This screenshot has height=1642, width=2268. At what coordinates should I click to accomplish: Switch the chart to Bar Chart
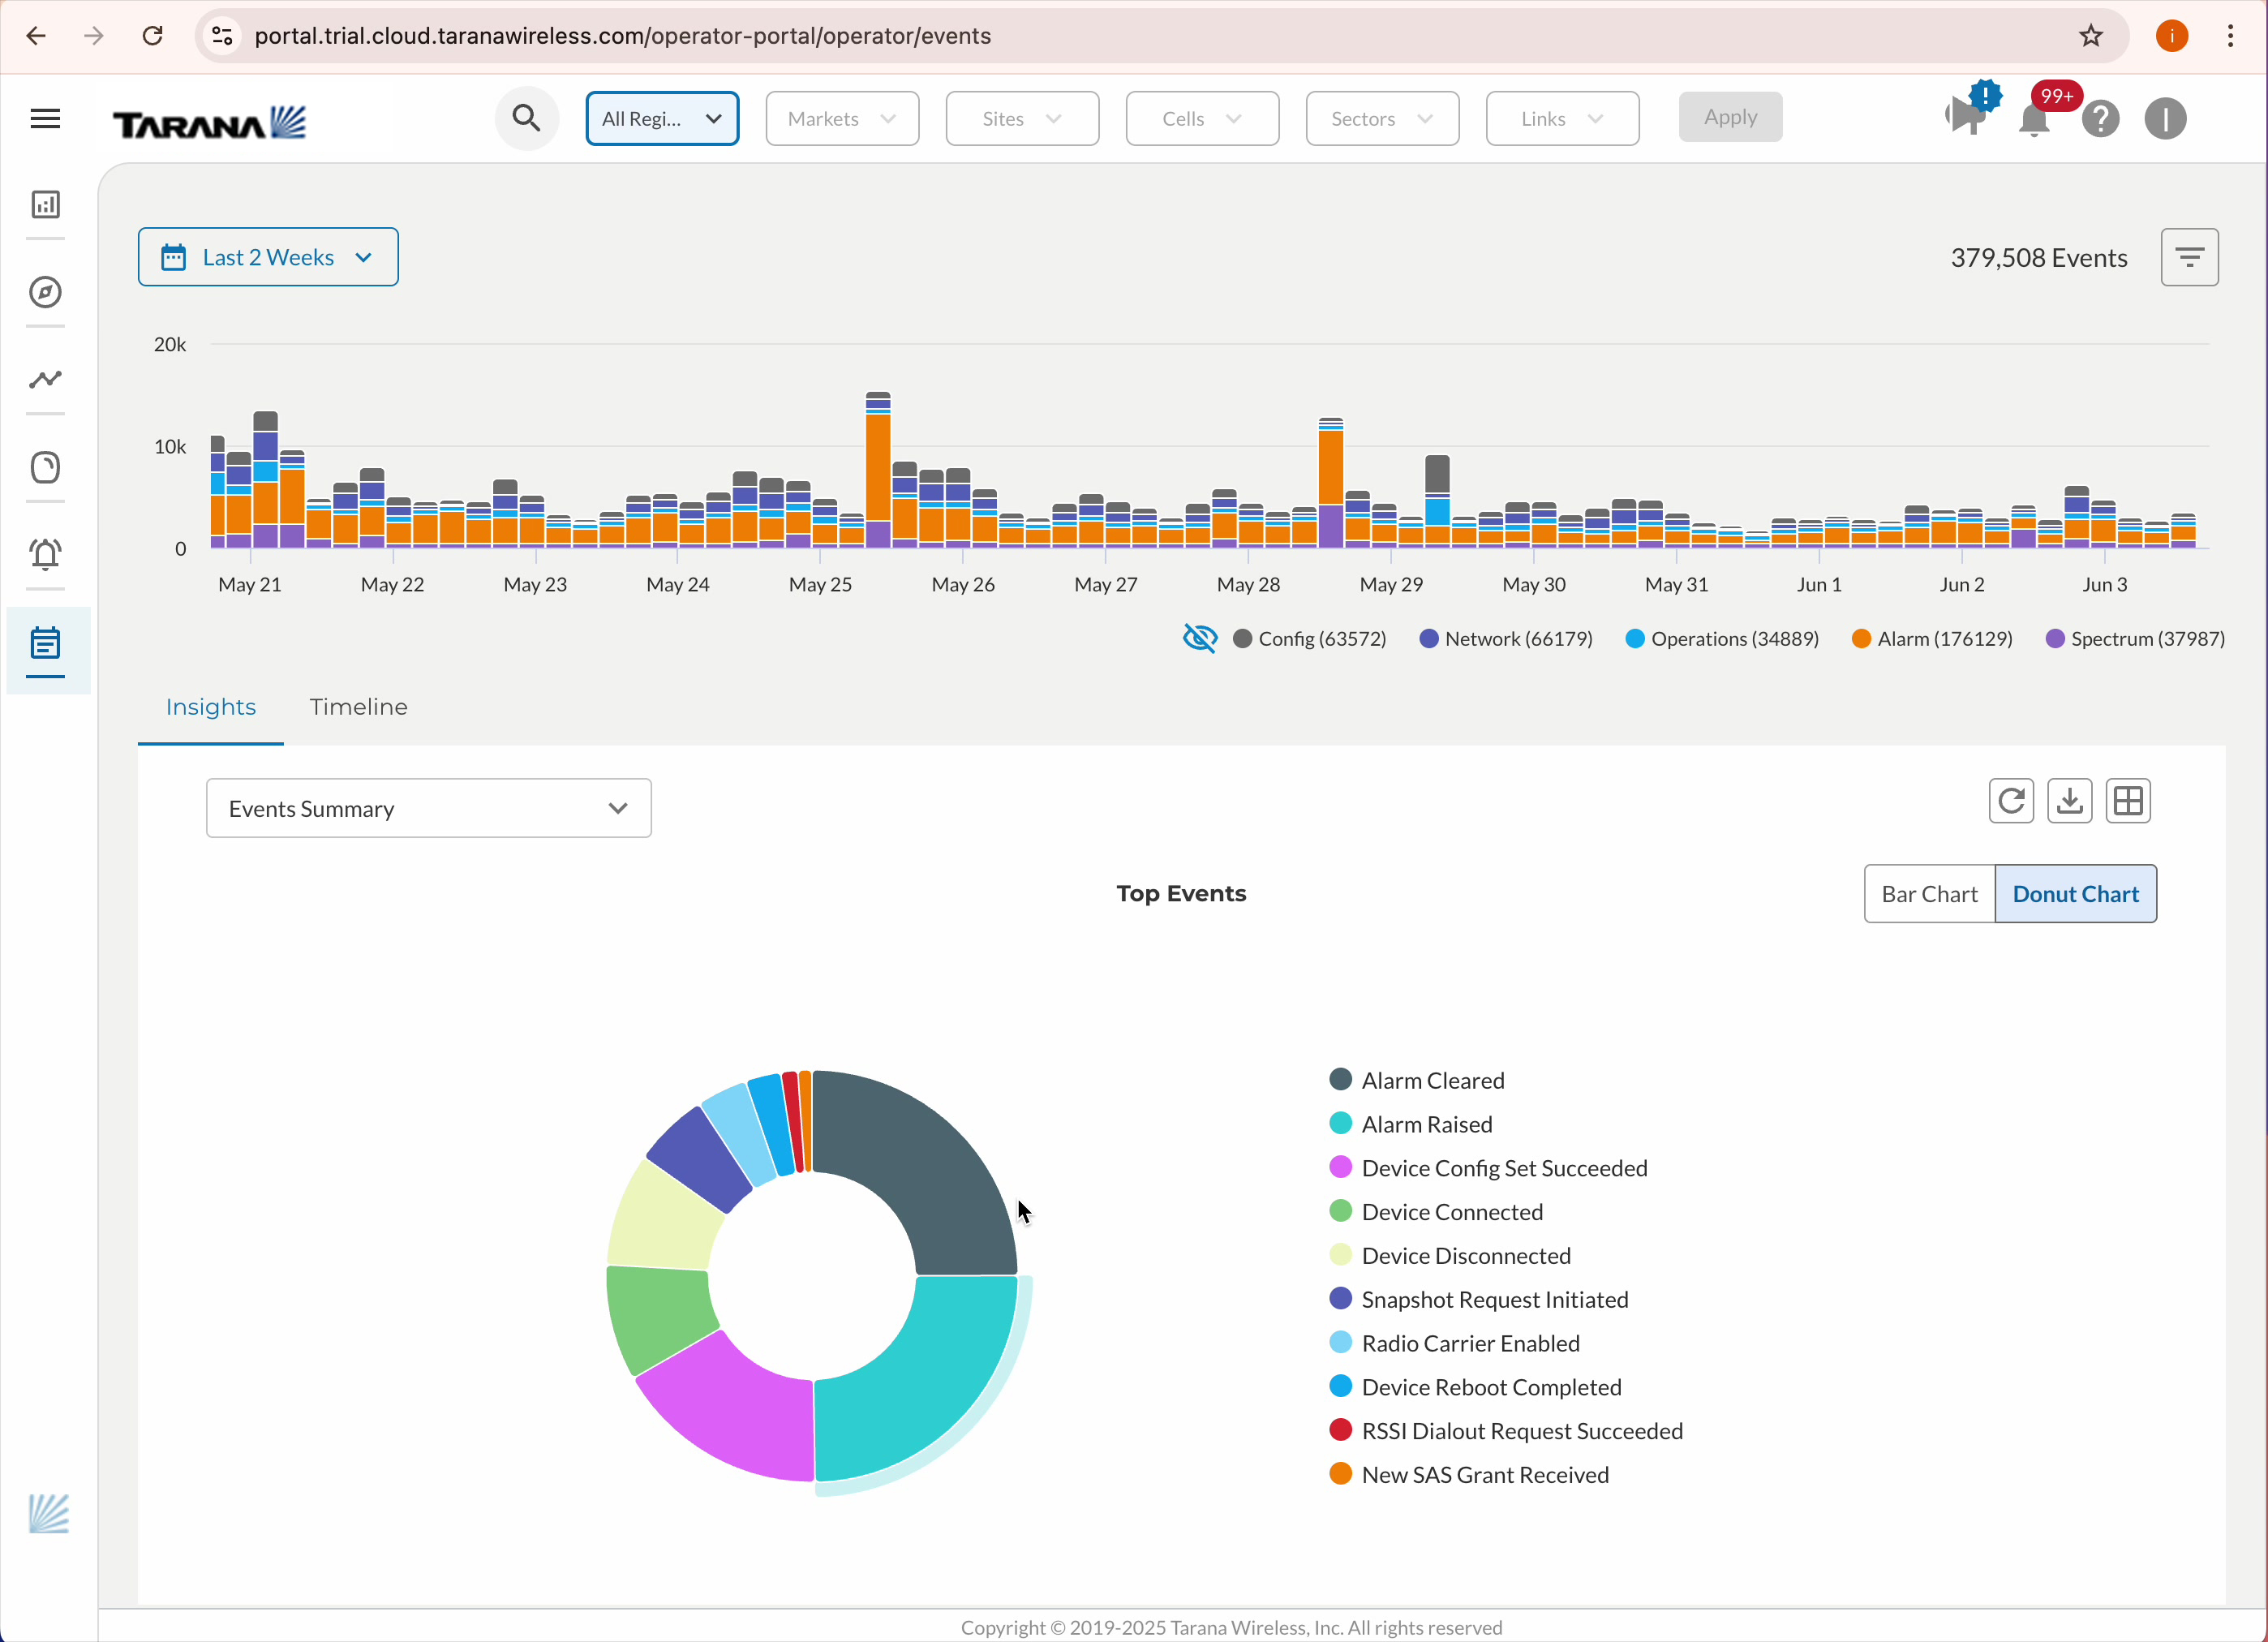coord(1928,893)
